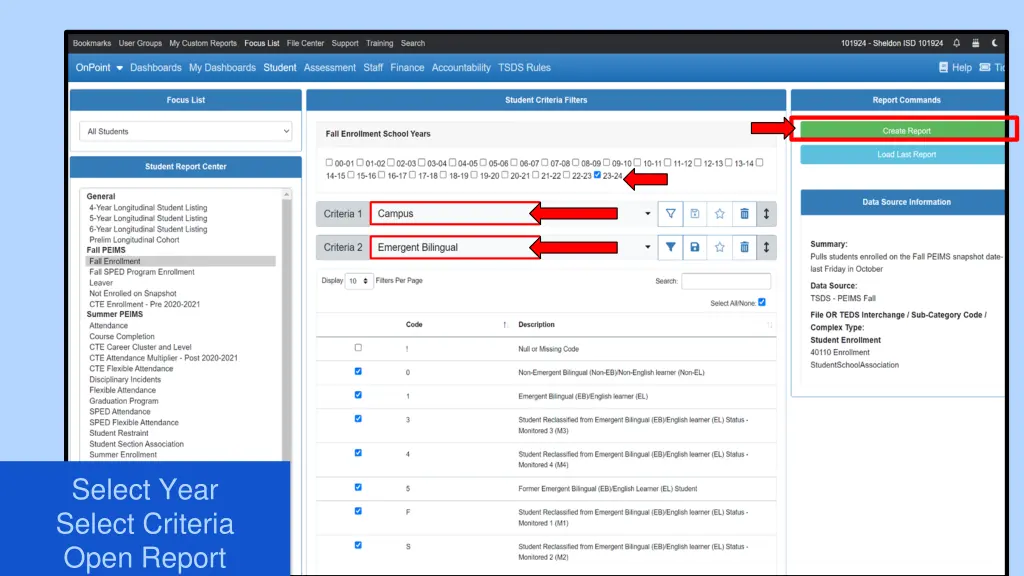This screenshot has height=576, width=1024.
Task: Select 4-Year Longitudinal Student Listing
Action: pos(148,208)
